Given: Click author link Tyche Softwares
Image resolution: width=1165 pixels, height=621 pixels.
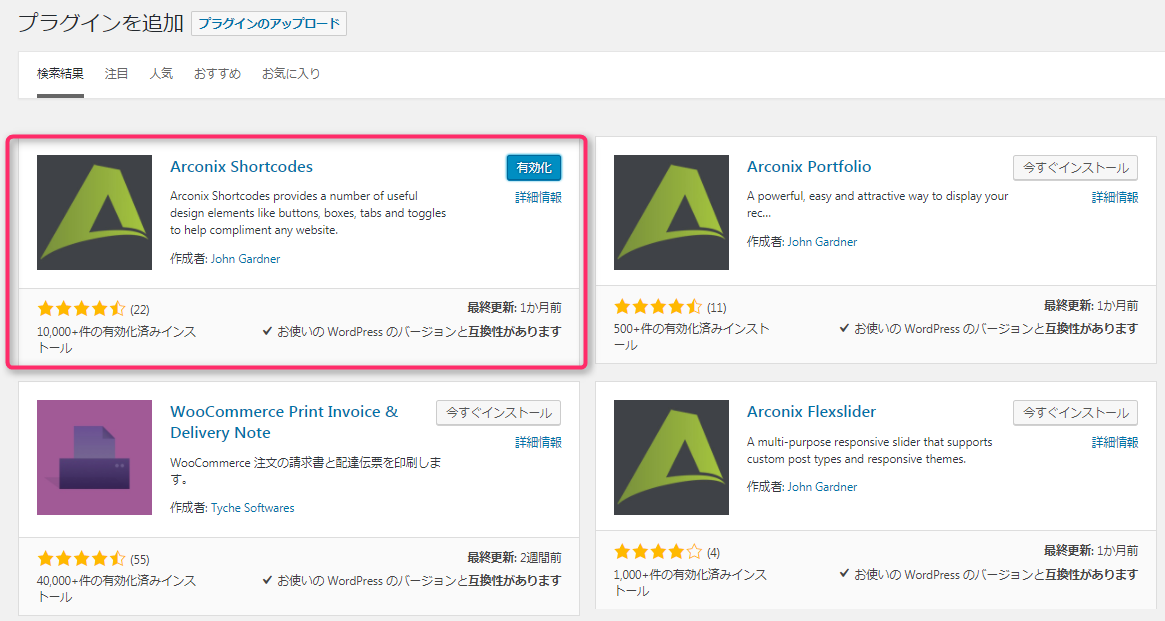Looking at the screenshot, I should [252, 508].
